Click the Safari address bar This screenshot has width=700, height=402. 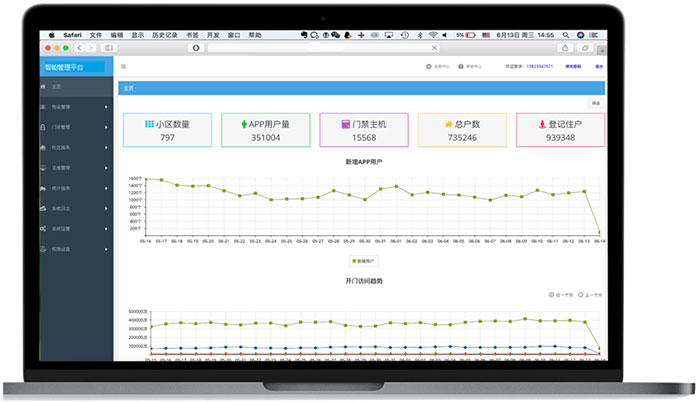[320, 47]
